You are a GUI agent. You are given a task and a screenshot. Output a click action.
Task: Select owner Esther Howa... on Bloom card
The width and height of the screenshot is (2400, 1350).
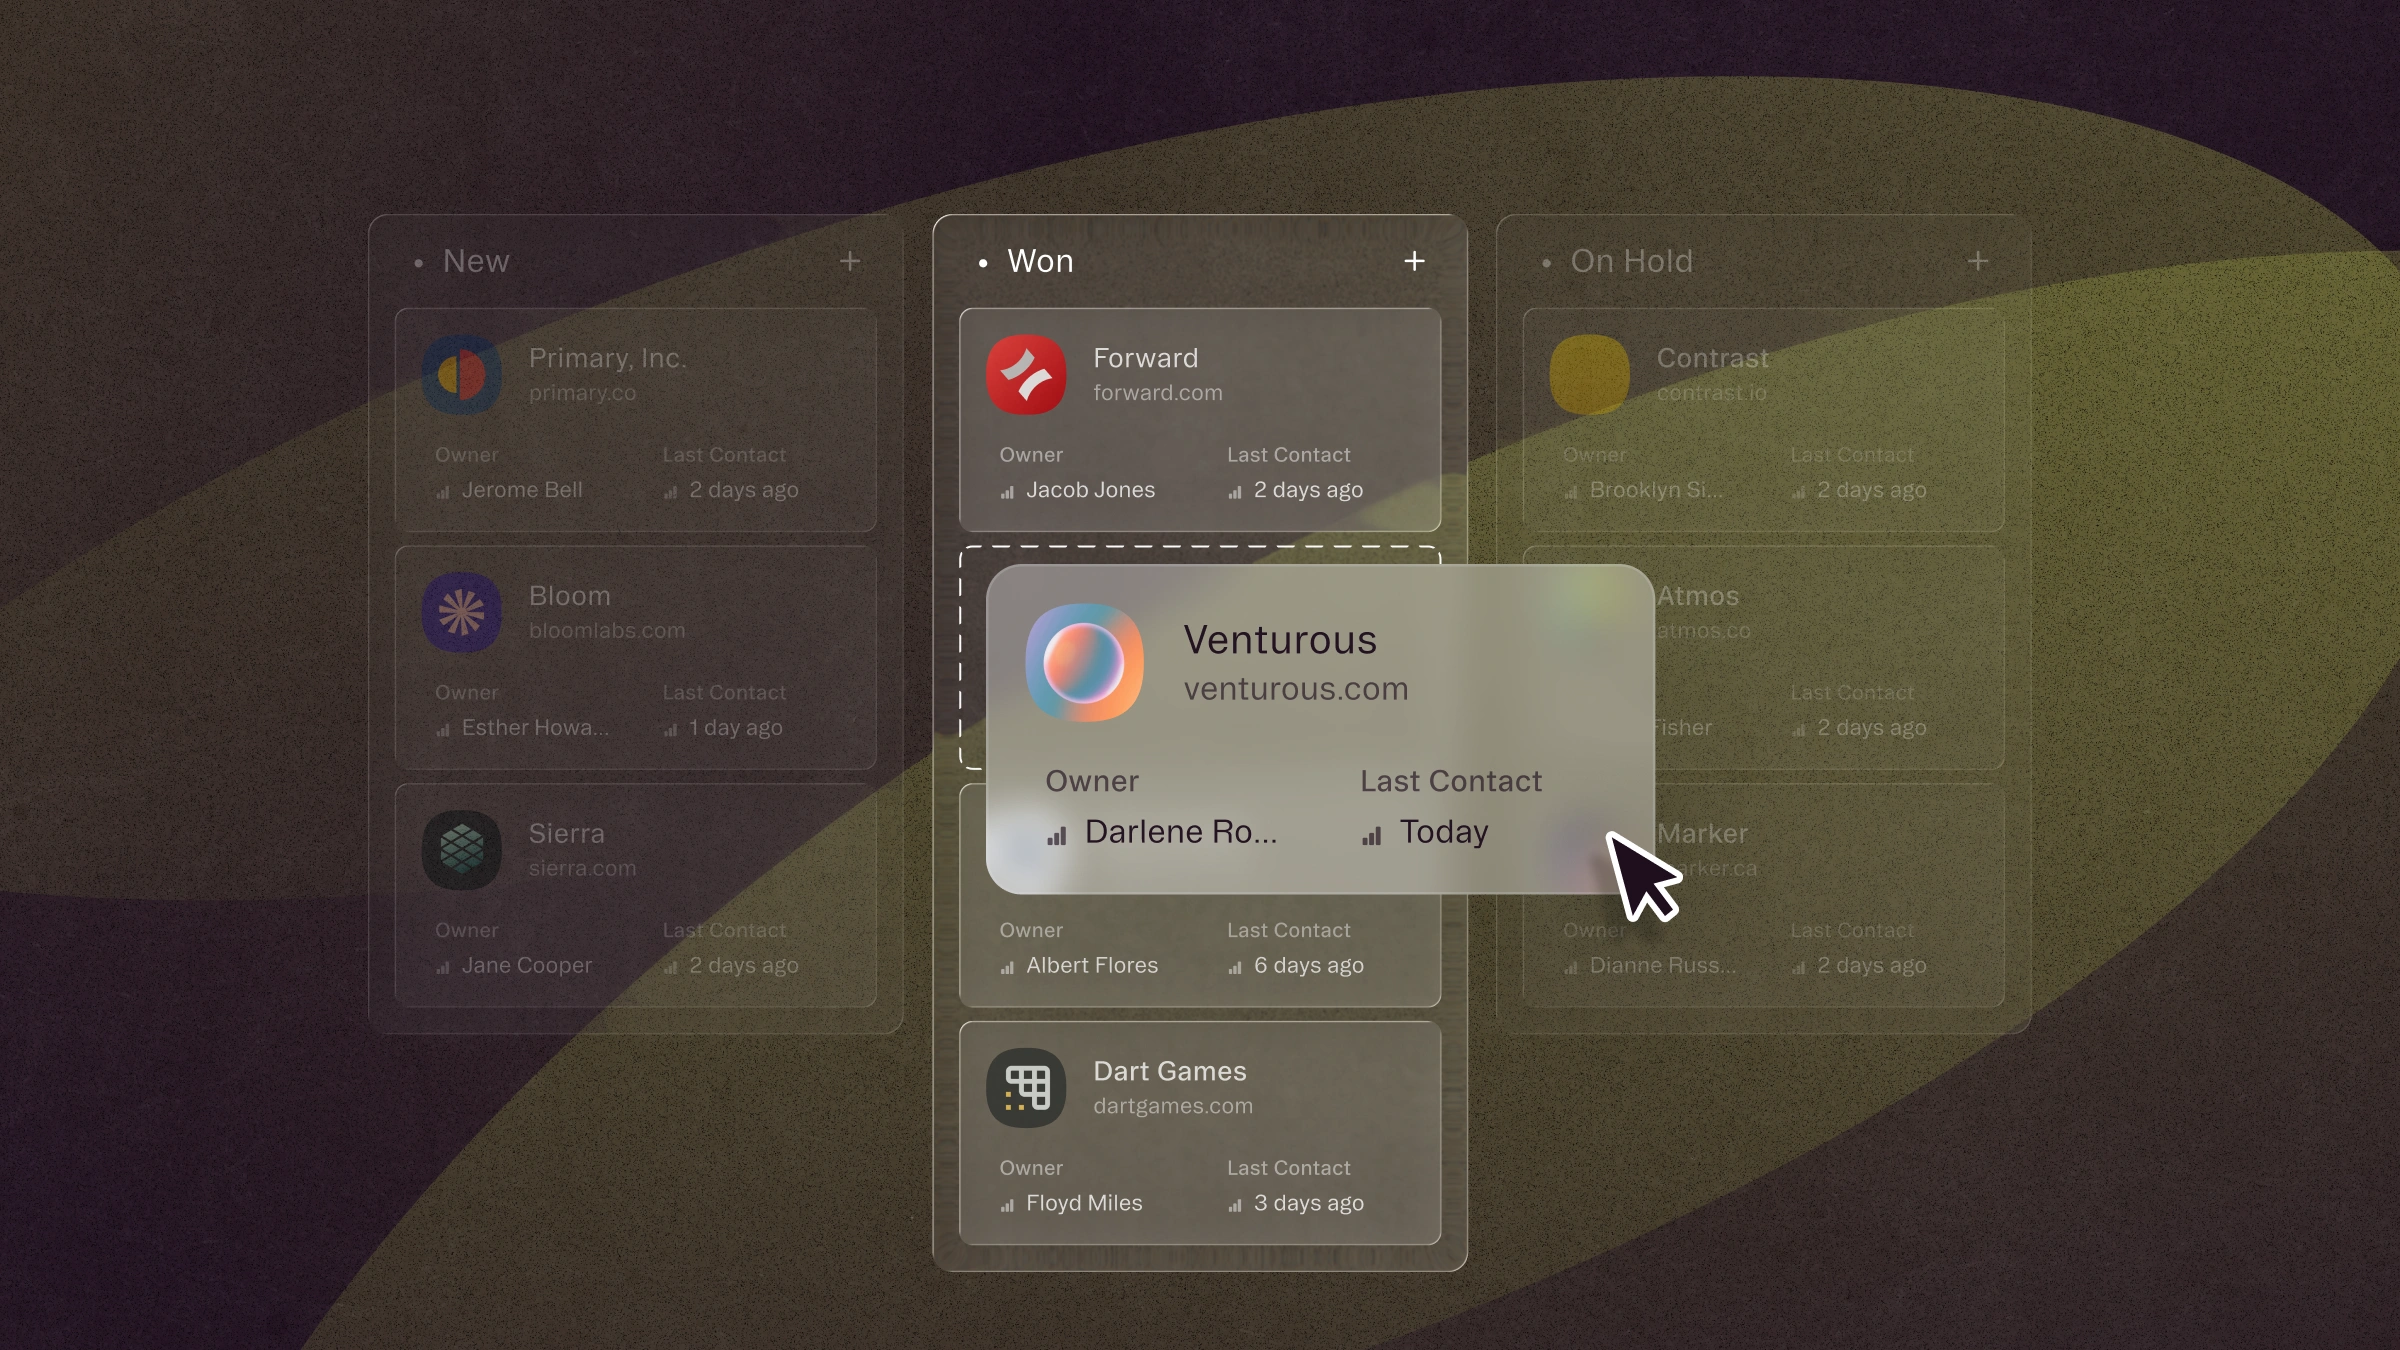[x=535, y=728]
